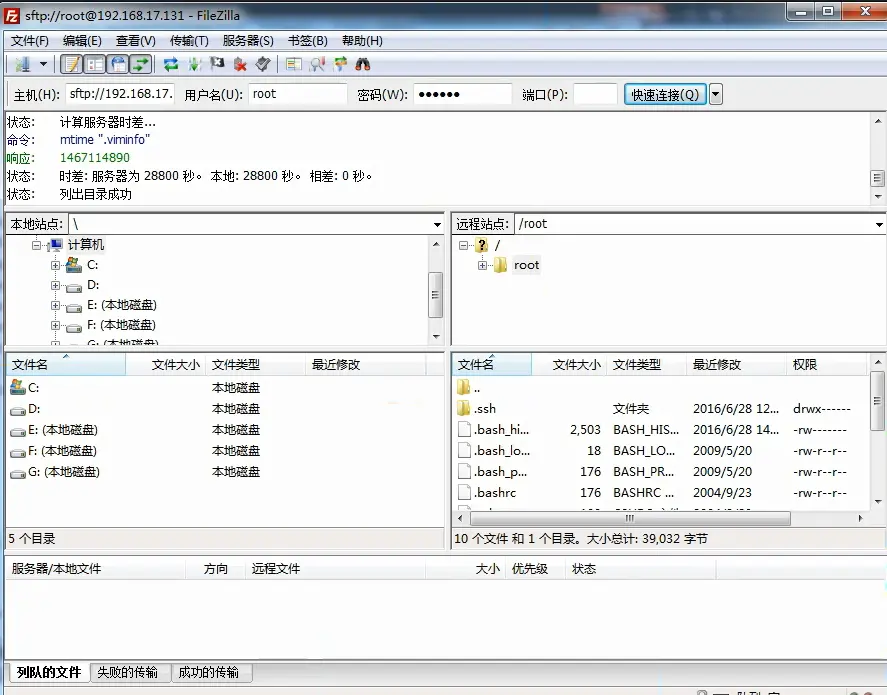Image resolution: width=887 pixels, height=695 pixels.
Task: Sort local files by 最近修改 column
Action: (x=365, y=365)
